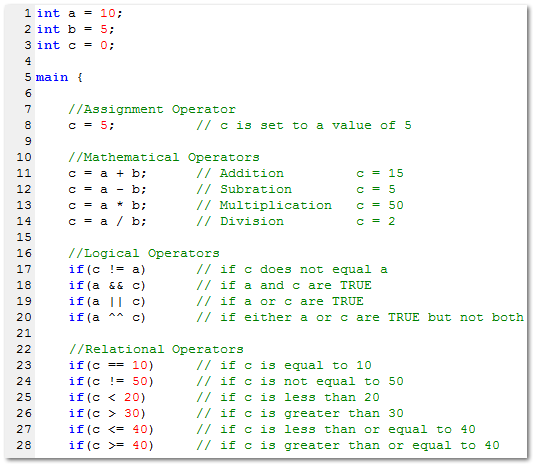Click the 'Multiplication' comment word
Viewport: 538px width, 467px height.
tap(276, 205)
